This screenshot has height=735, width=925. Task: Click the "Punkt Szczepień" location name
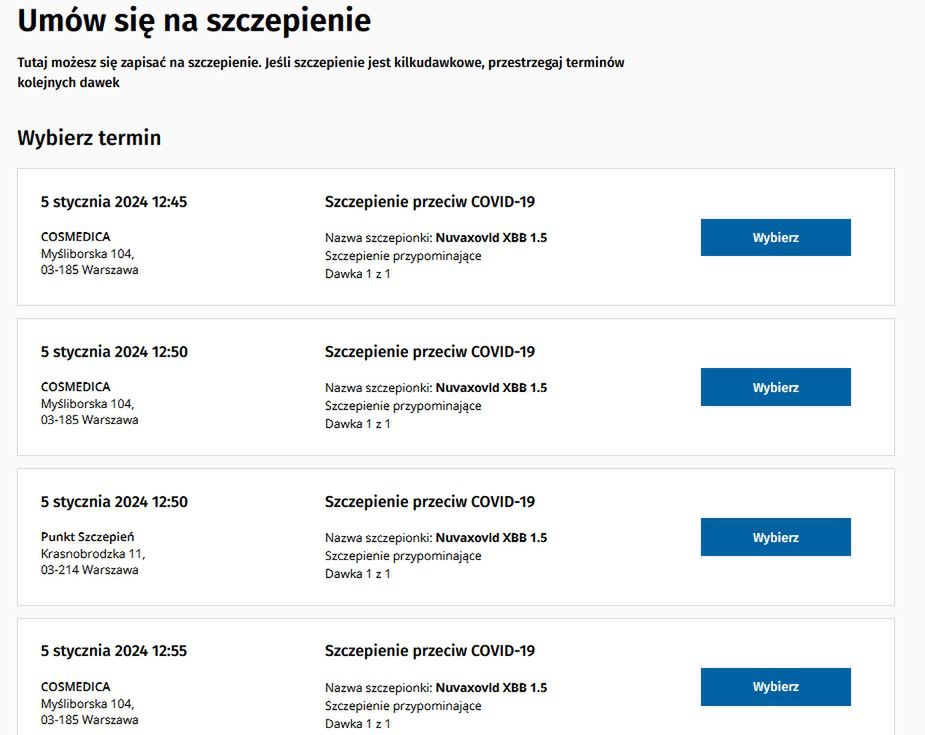click(x=87, y=537)
